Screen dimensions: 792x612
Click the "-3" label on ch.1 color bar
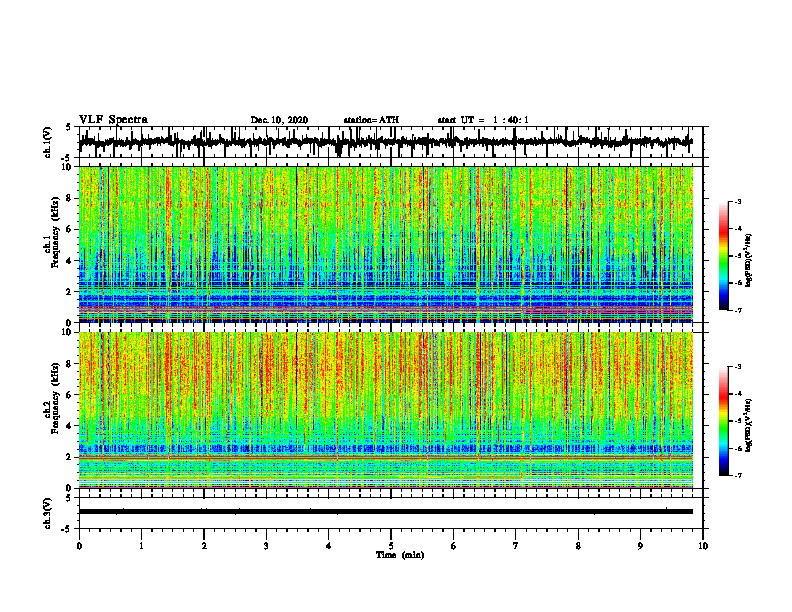[738, 201]
